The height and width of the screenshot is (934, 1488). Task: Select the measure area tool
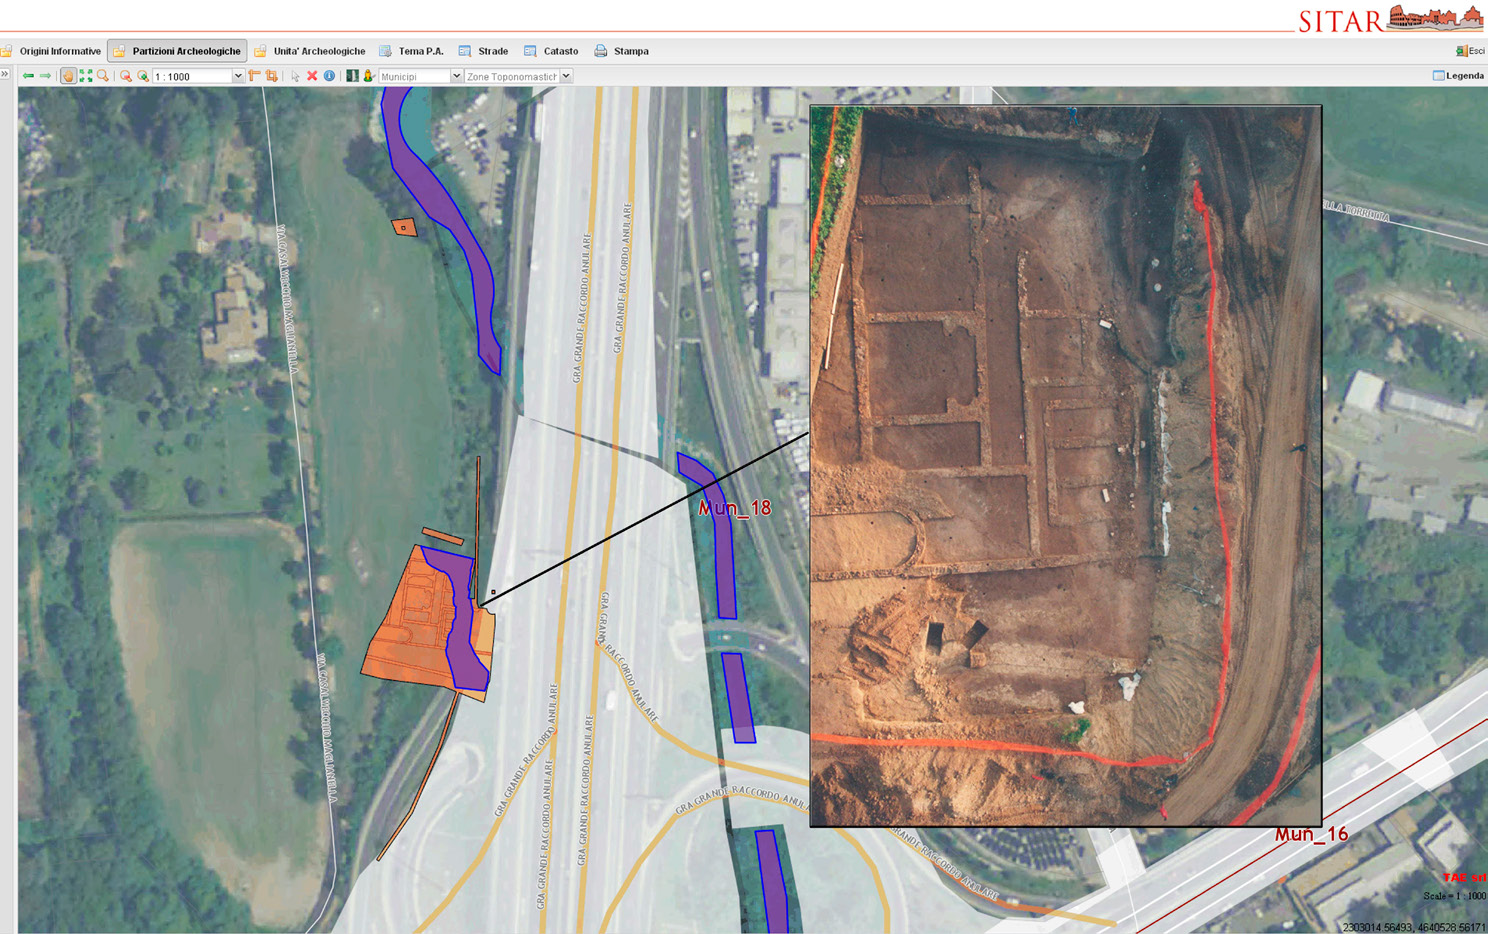point(271,76)
